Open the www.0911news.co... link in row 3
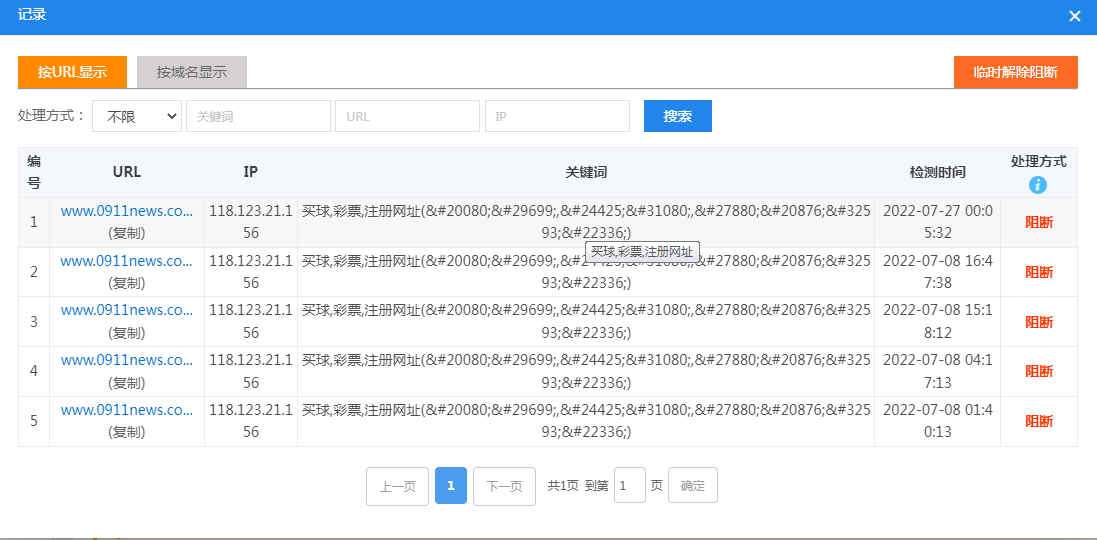 126,310
